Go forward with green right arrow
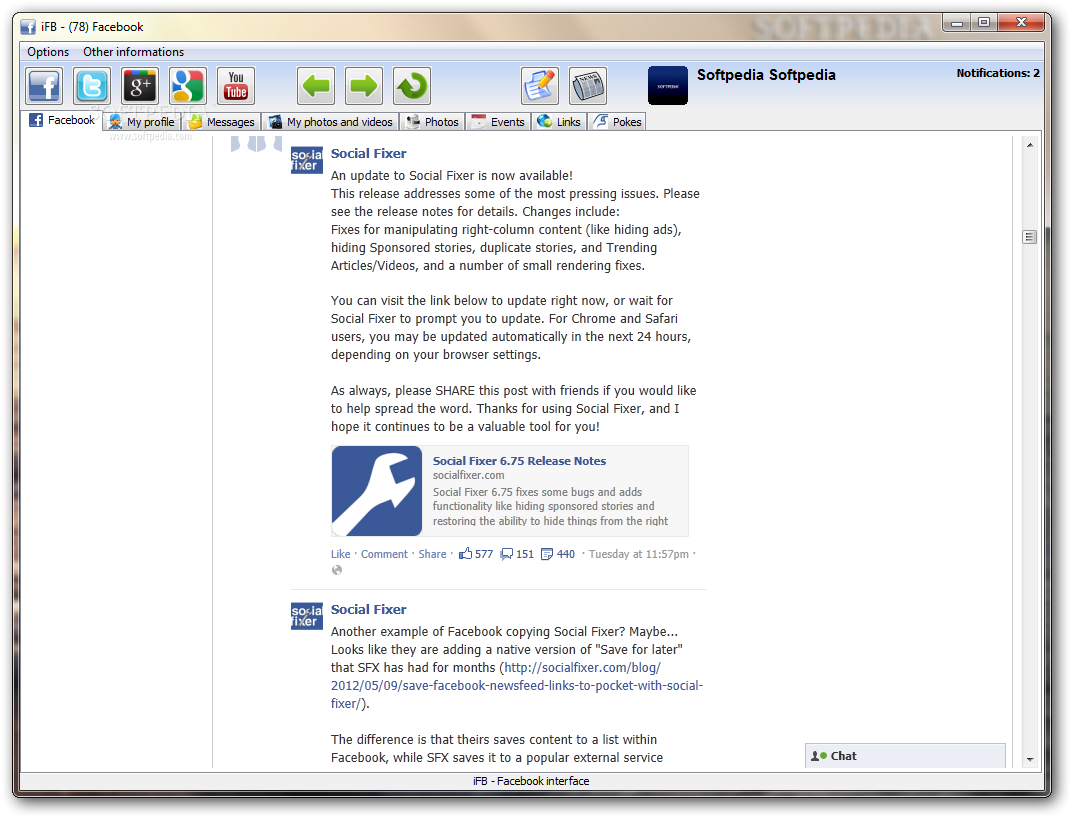 [x=364, y=86]
